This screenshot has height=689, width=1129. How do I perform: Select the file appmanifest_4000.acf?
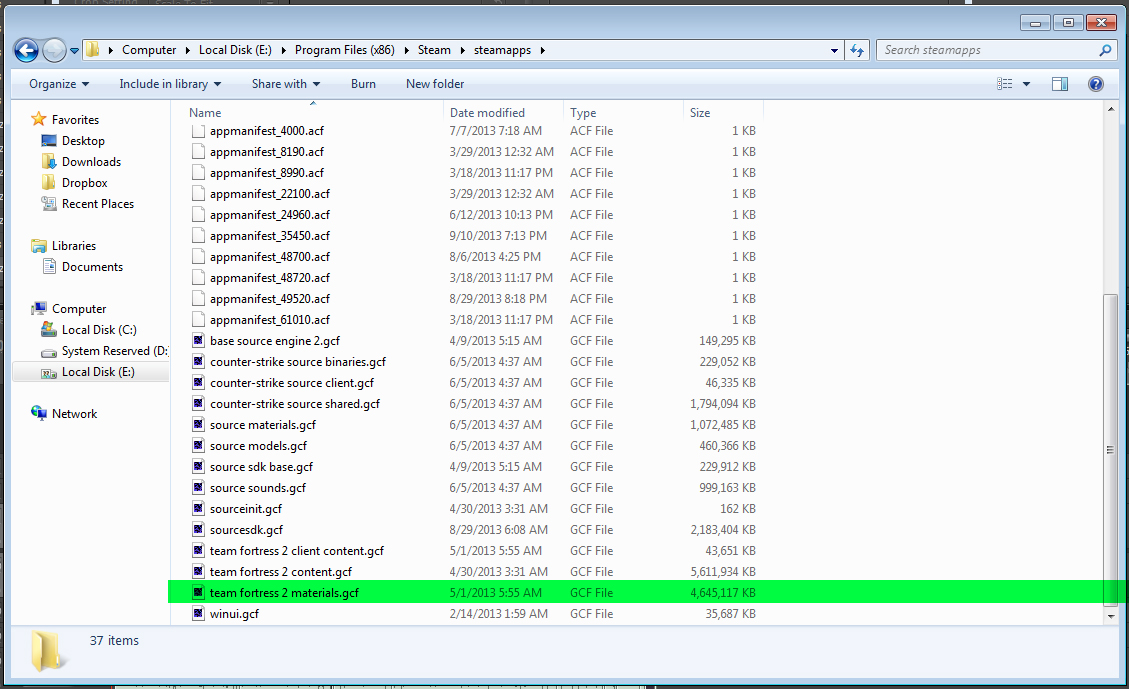266,131
